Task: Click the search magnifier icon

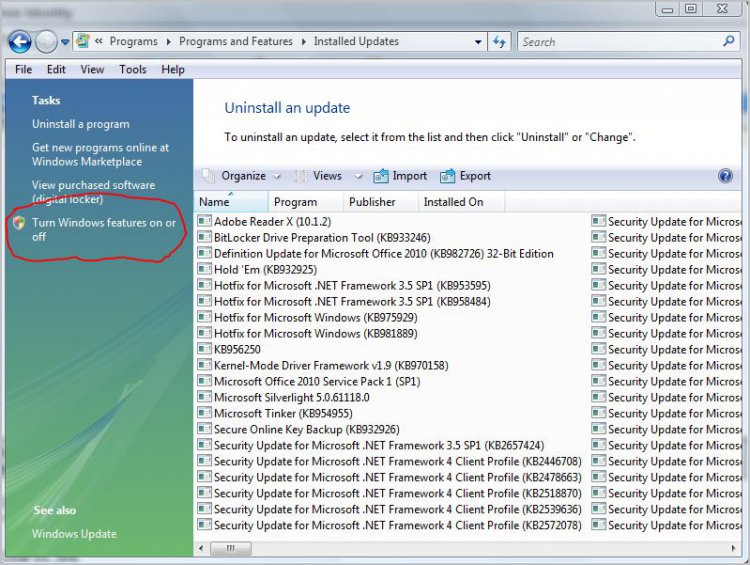Action: tap(729, 41)
